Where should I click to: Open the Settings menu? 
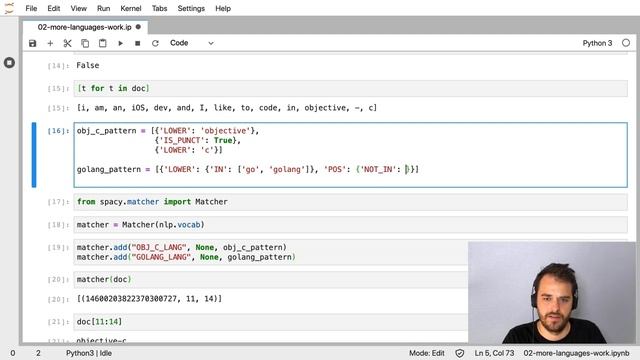point(191,8)
